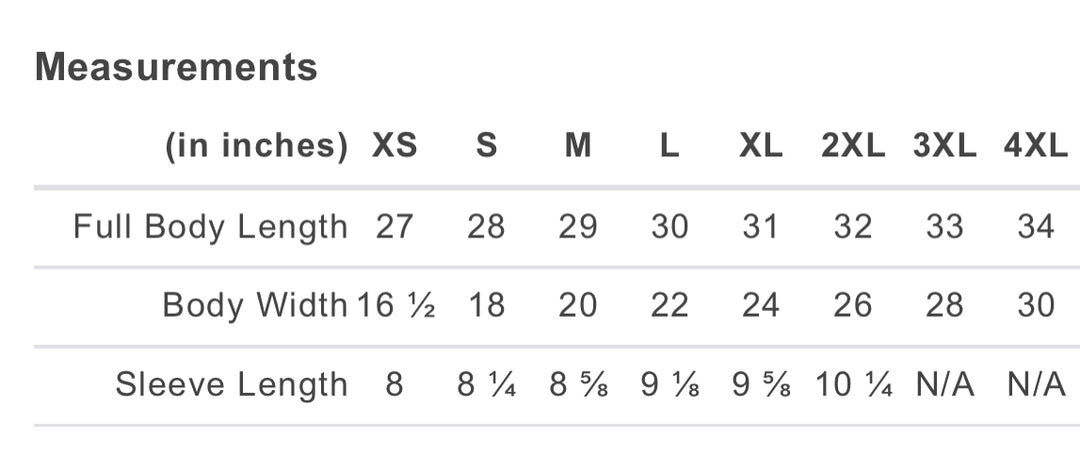Click the 8 ¼ sleeve length value
Screen dimensions: 1080x456
[x=486, y=384]
